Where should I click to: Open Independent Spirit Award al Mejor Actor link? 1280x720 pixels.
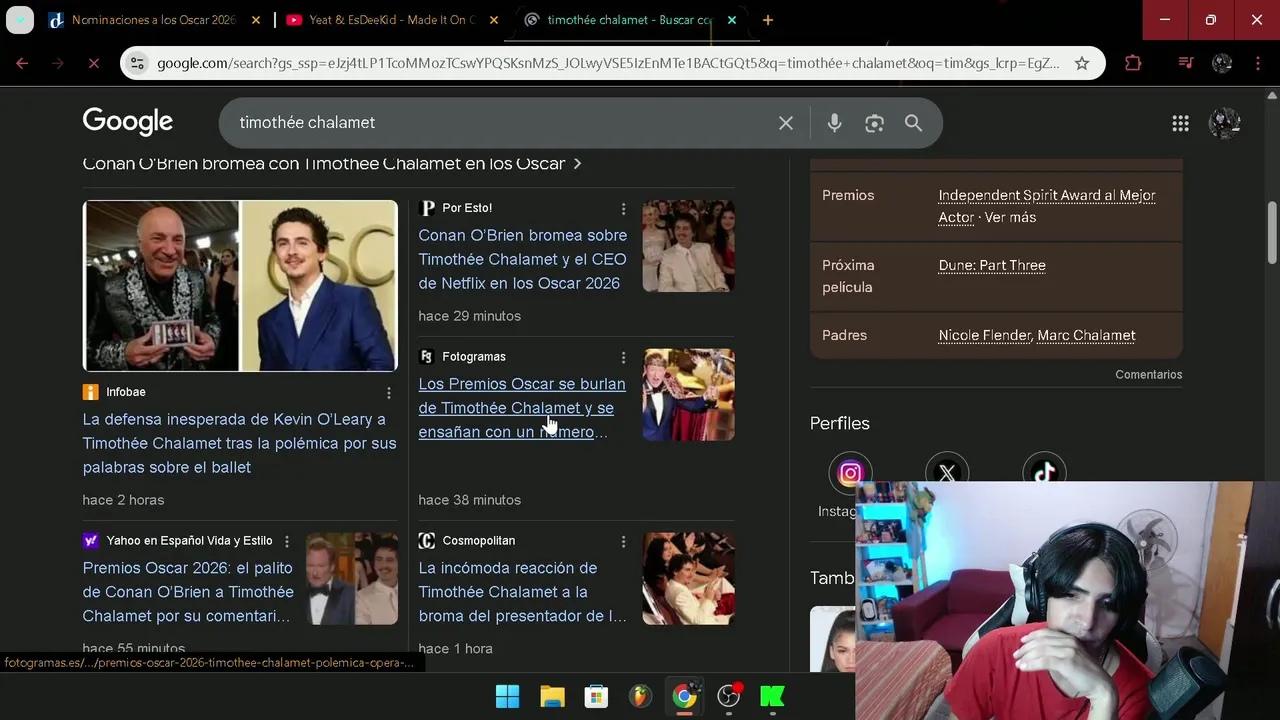tap(1046, 206)
